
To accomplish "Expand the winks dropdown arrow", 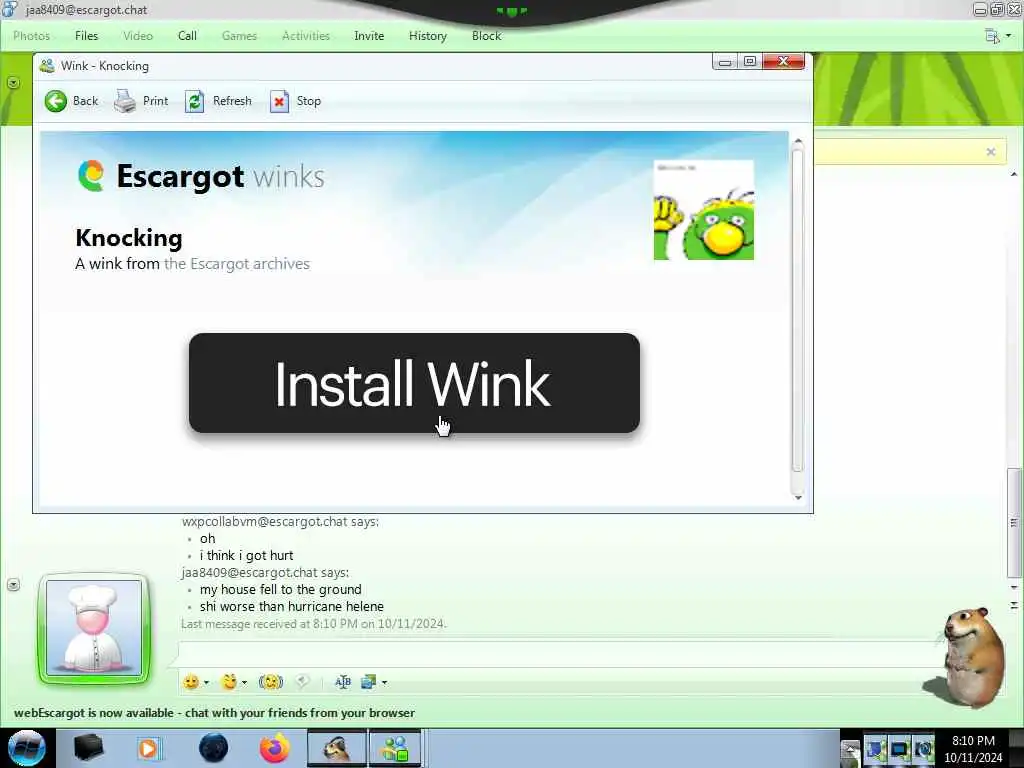I will coord(244,682).
